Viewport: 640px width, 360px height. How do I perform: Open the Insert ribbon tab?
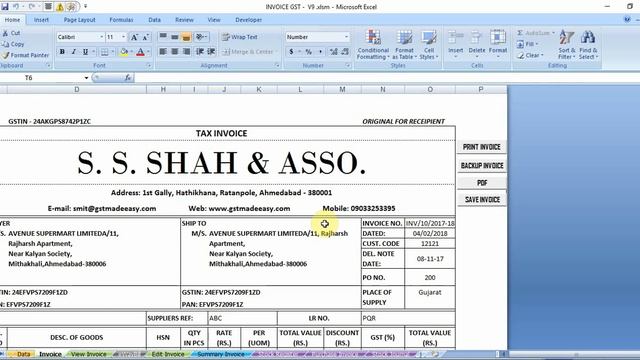click(x=41, y=20)
